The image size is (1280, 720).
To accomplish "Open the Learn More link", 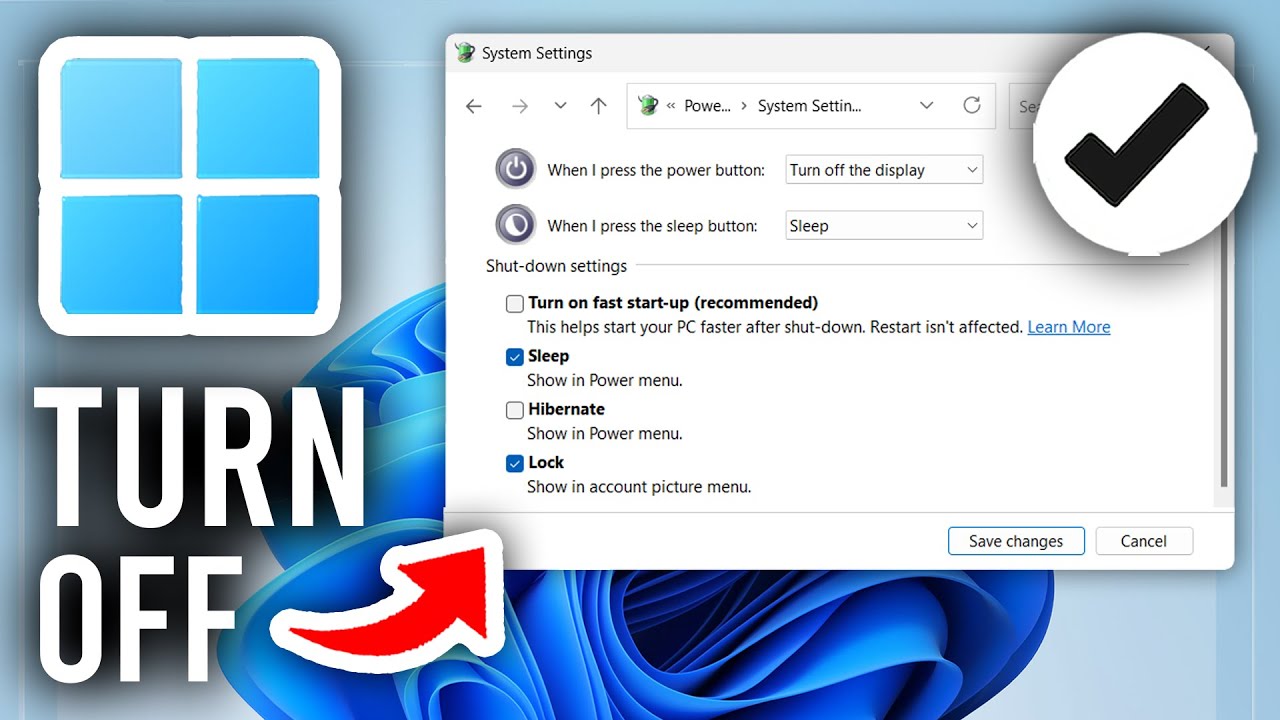I will (1069, 327).
